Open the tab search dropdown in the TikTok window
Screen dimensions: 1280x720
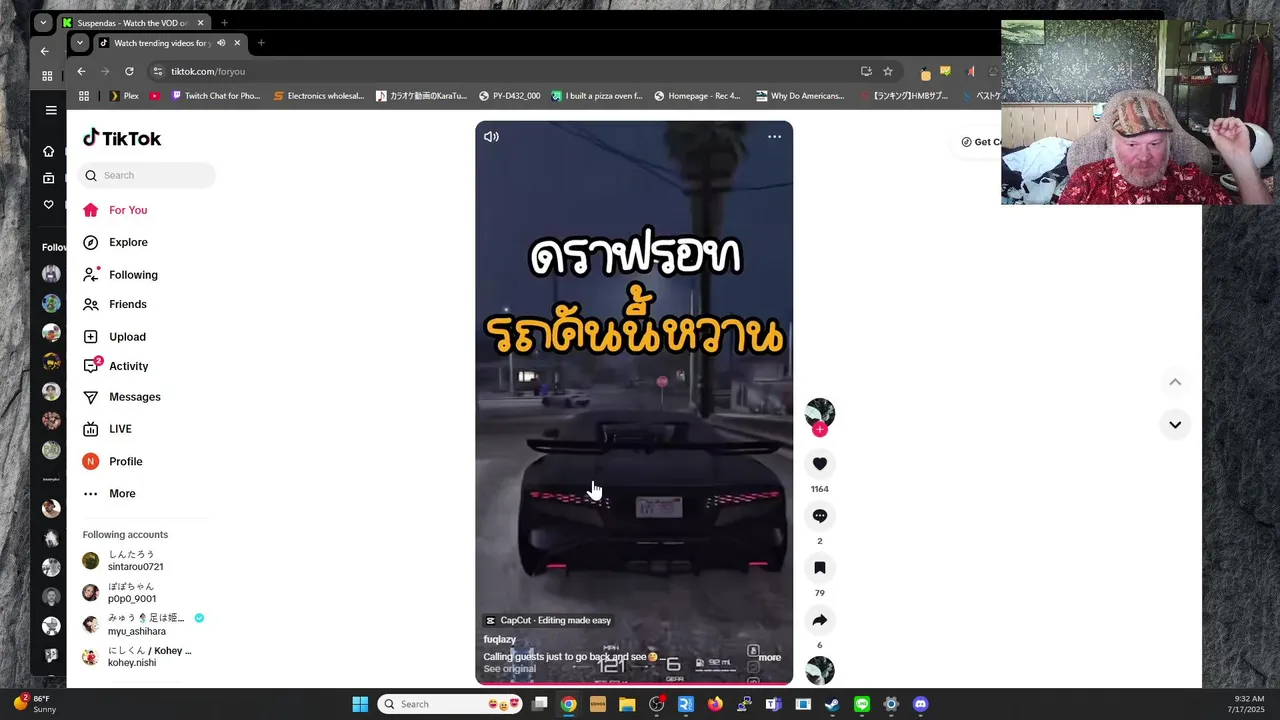point(79,43)
